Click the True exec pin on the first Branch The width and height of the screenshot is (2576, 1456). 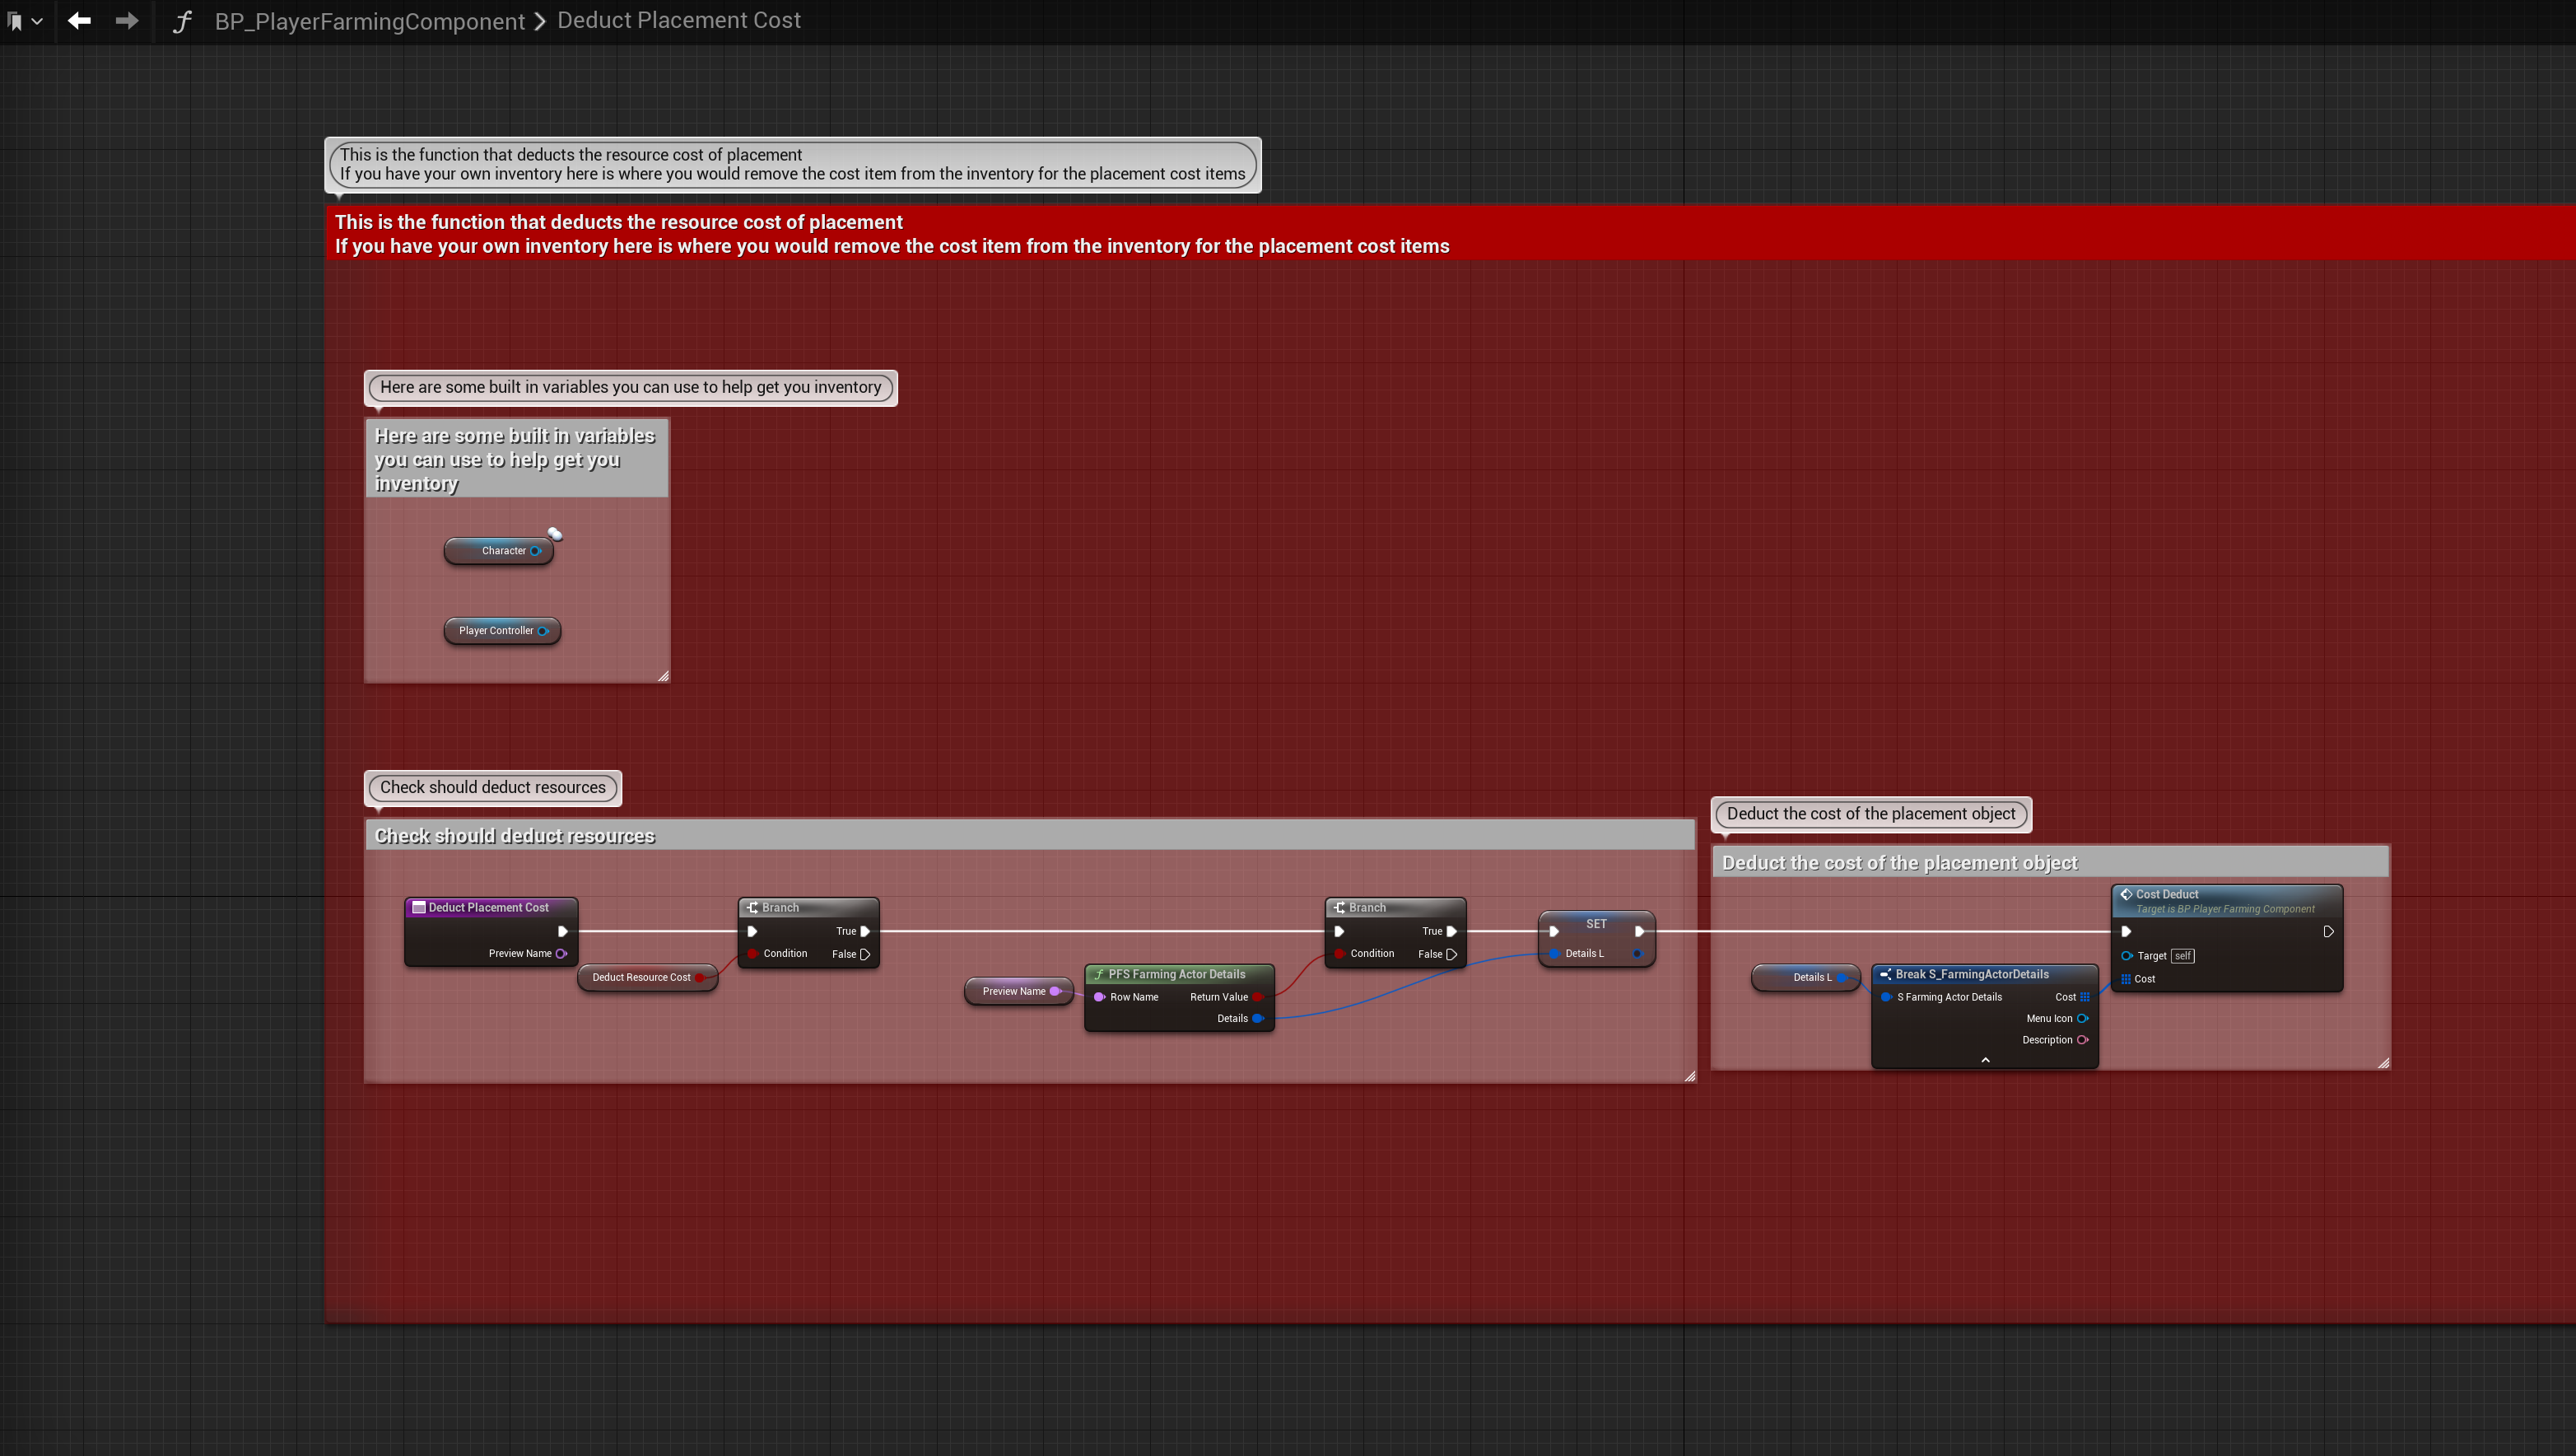(x=865, y=931)
